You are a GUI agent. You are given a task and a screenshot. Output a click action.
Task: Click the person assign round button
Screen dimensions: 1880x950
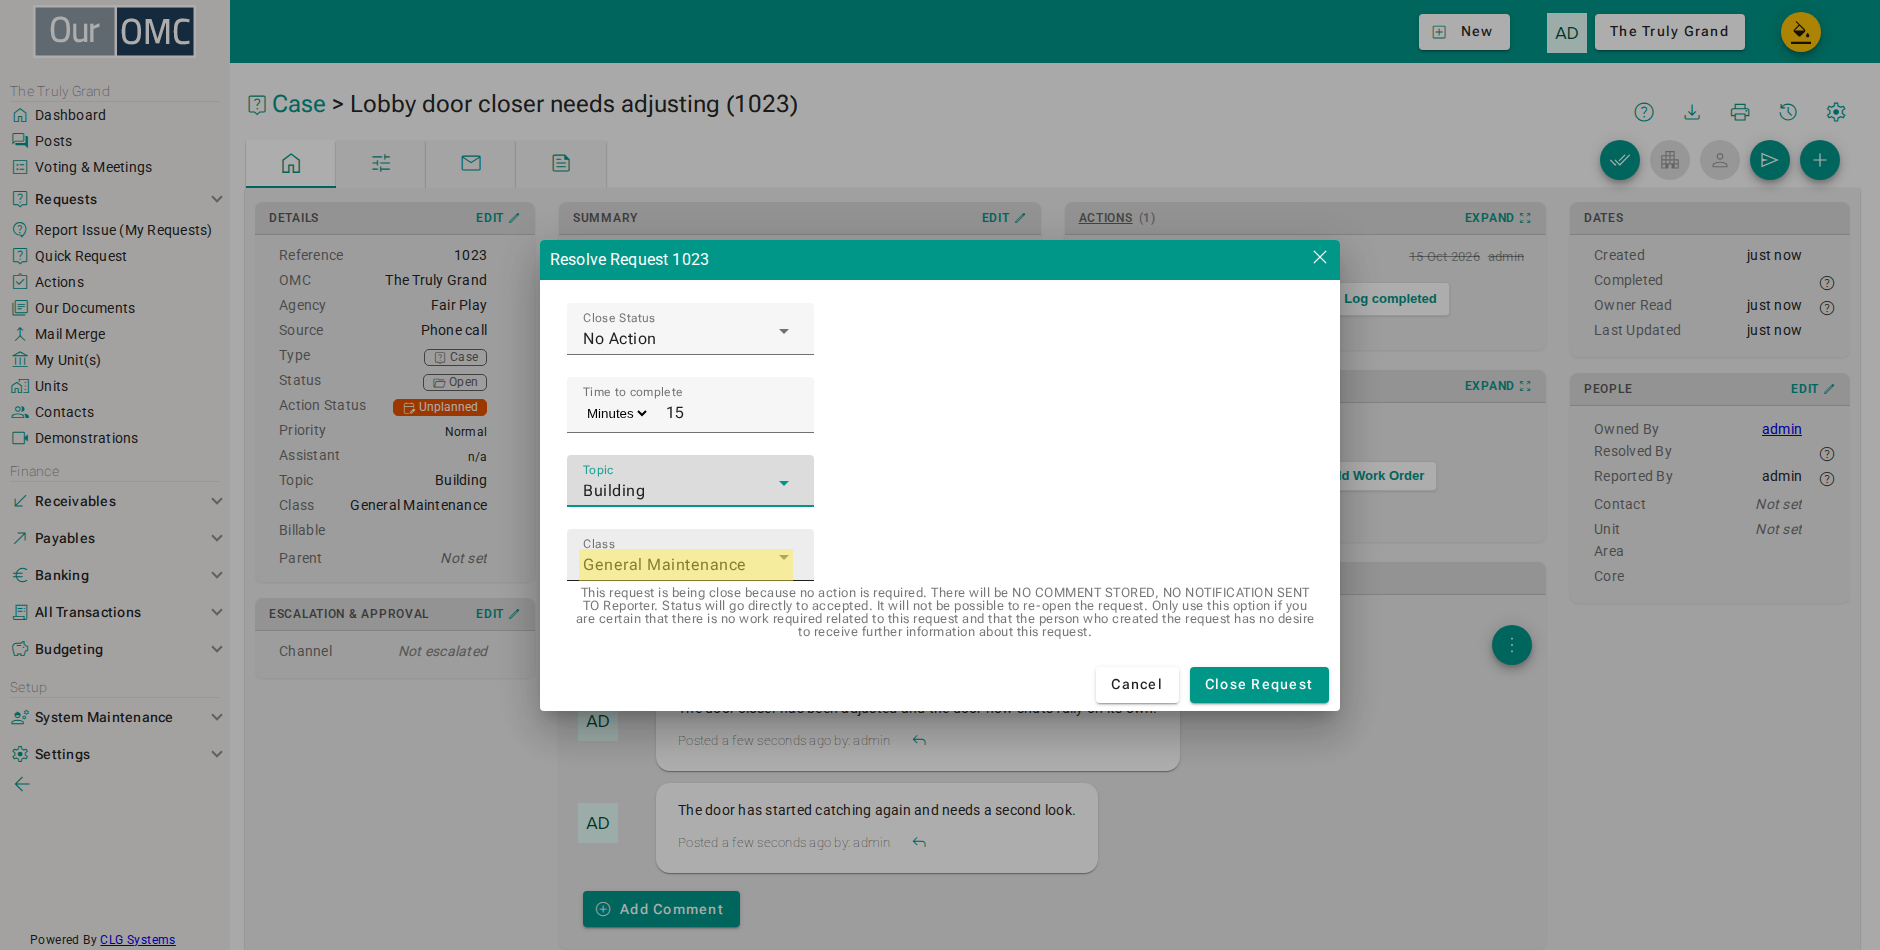click(x=1720, y=160)
